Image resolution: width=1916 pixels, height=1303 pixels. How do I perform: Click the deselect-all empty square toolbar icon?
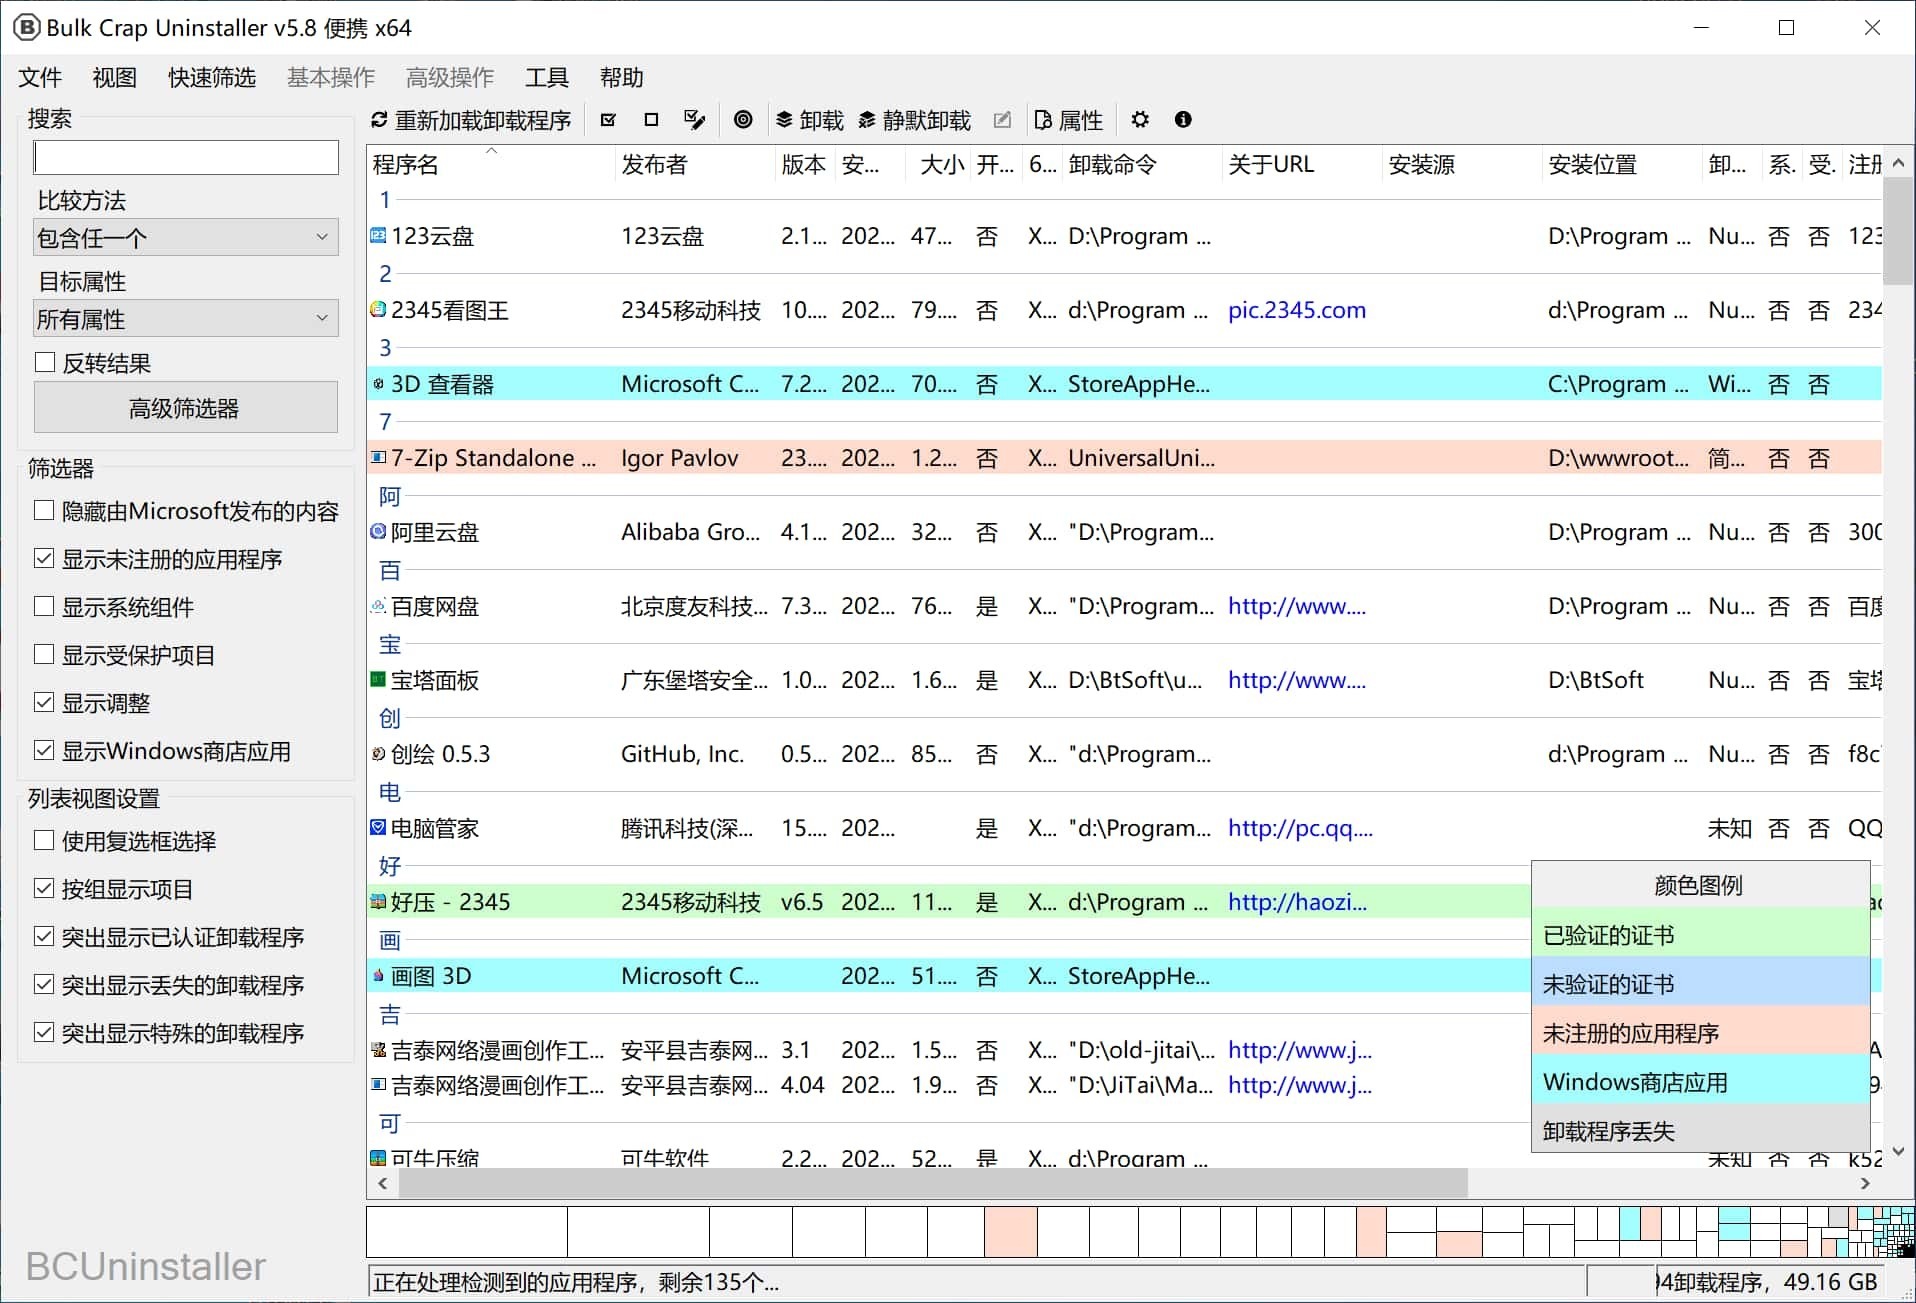click(651, 120)
